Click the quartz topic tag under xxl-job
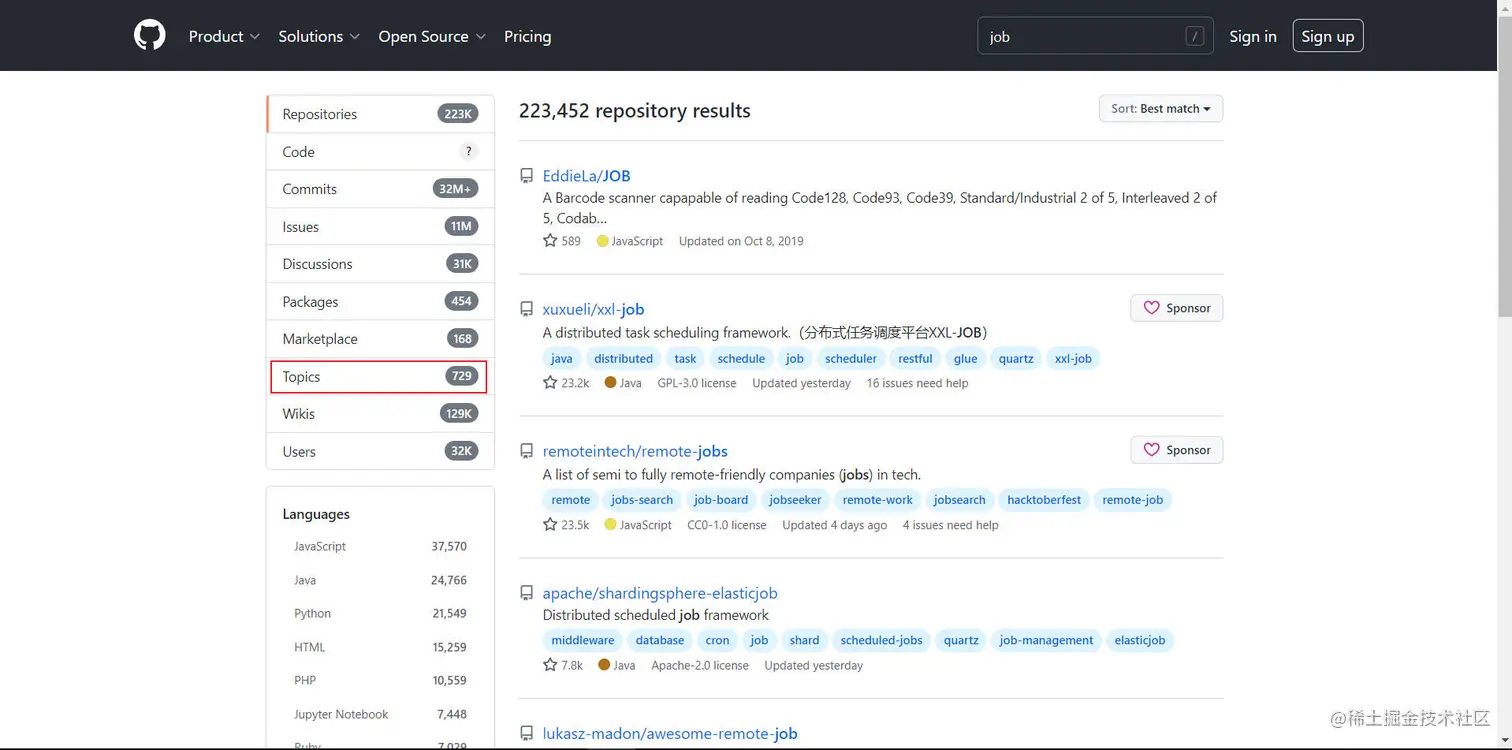1512x750 pixels. pos(1015,359)
